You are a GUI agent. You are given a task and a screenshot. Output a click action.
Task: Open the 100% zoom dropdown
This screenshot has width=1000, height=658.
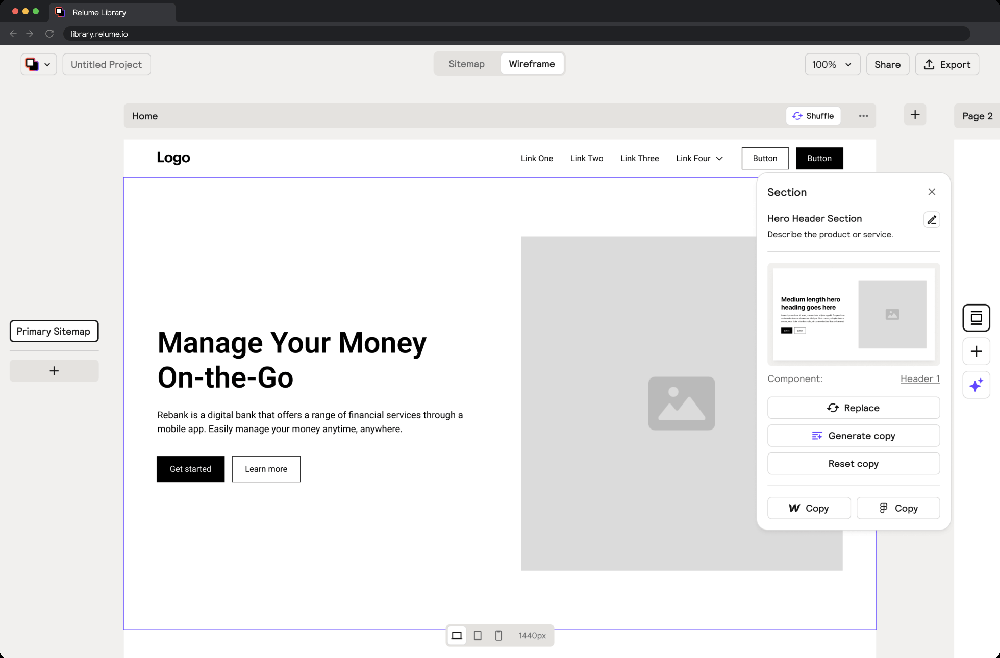832,64
